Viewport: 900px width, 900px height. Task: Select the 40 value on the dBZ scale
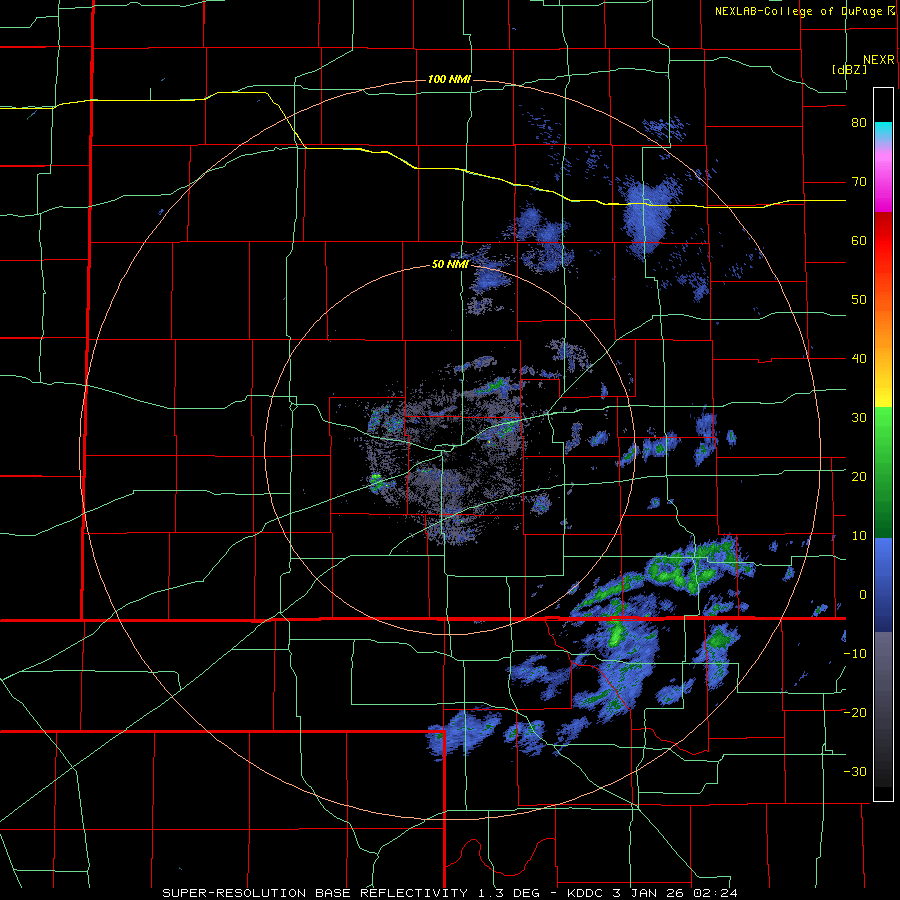pyautogui.click(x=859, y=359)
